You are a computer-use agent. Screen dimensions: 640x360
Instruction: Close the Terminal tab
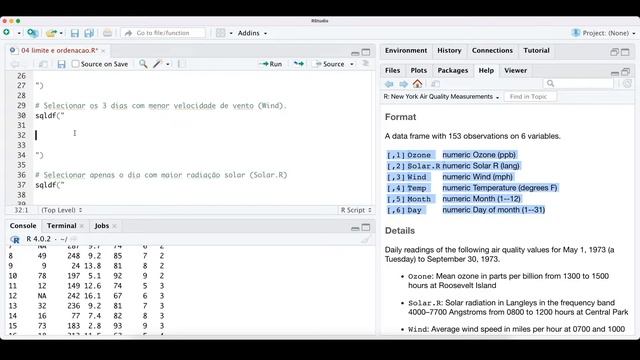pyautogui.click(x=82, y=226)
